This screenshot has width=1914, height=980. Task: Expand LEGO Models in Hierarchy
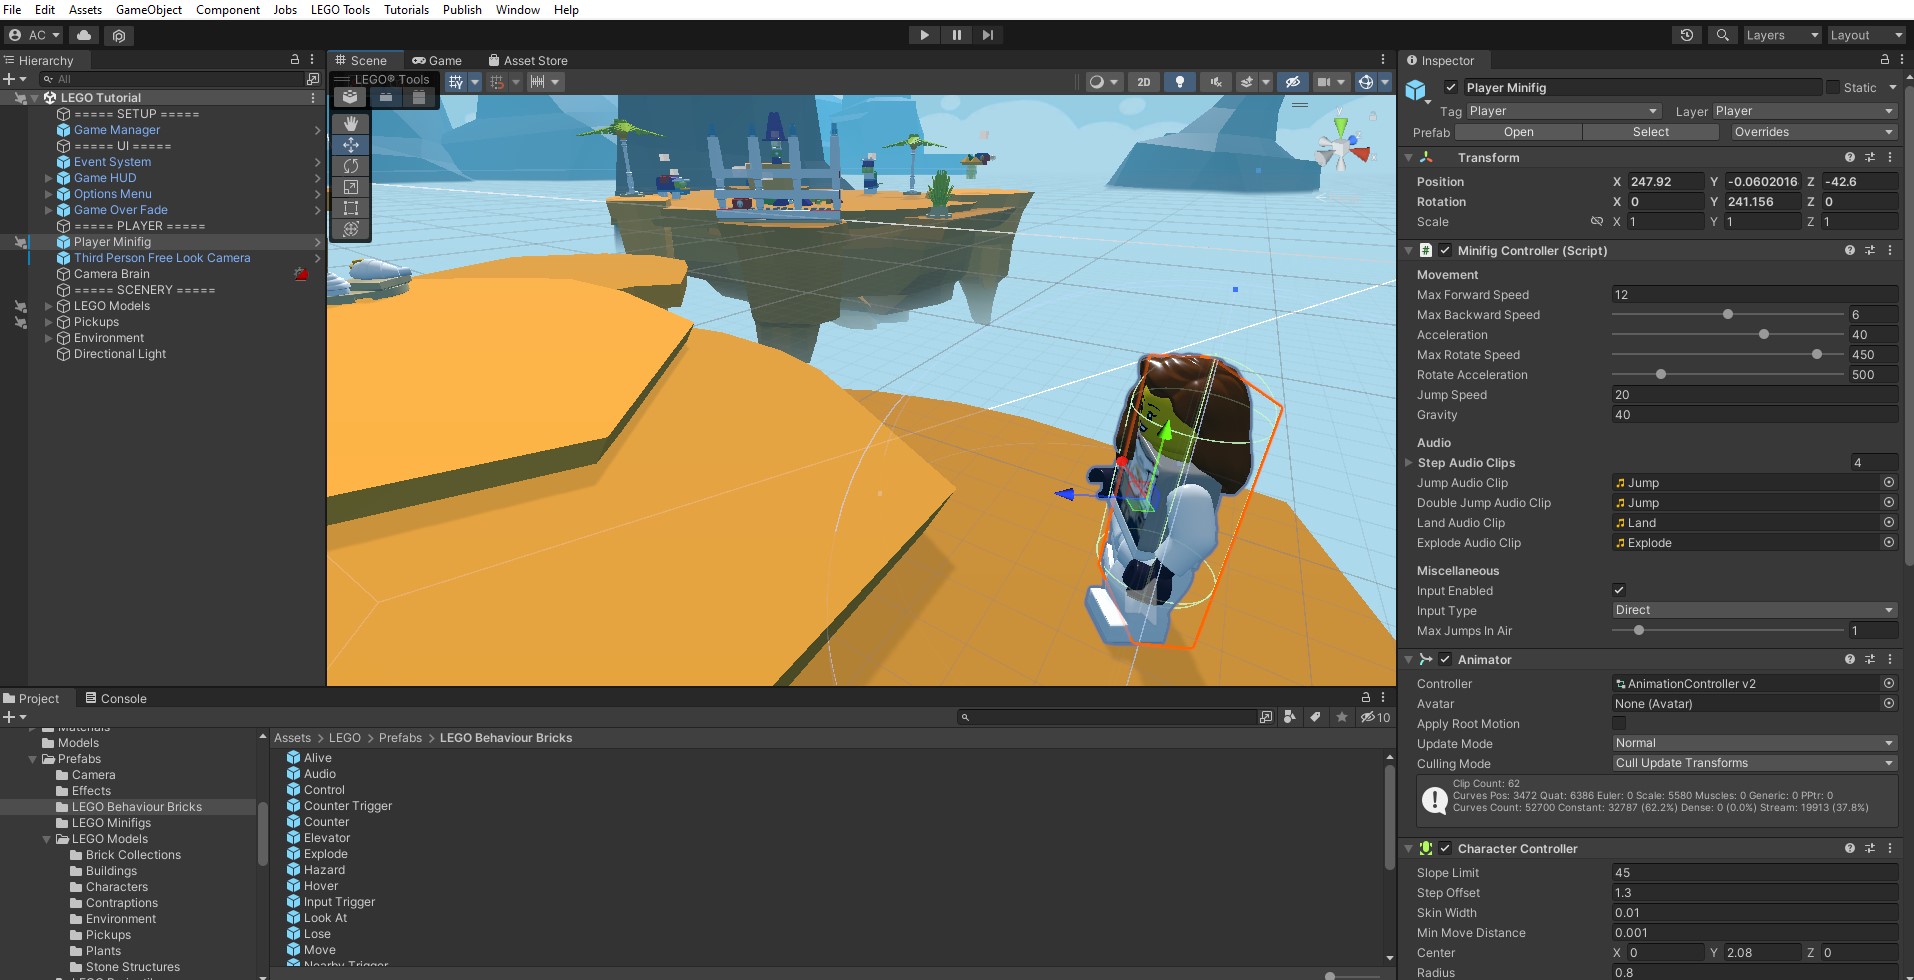[48, 306]
